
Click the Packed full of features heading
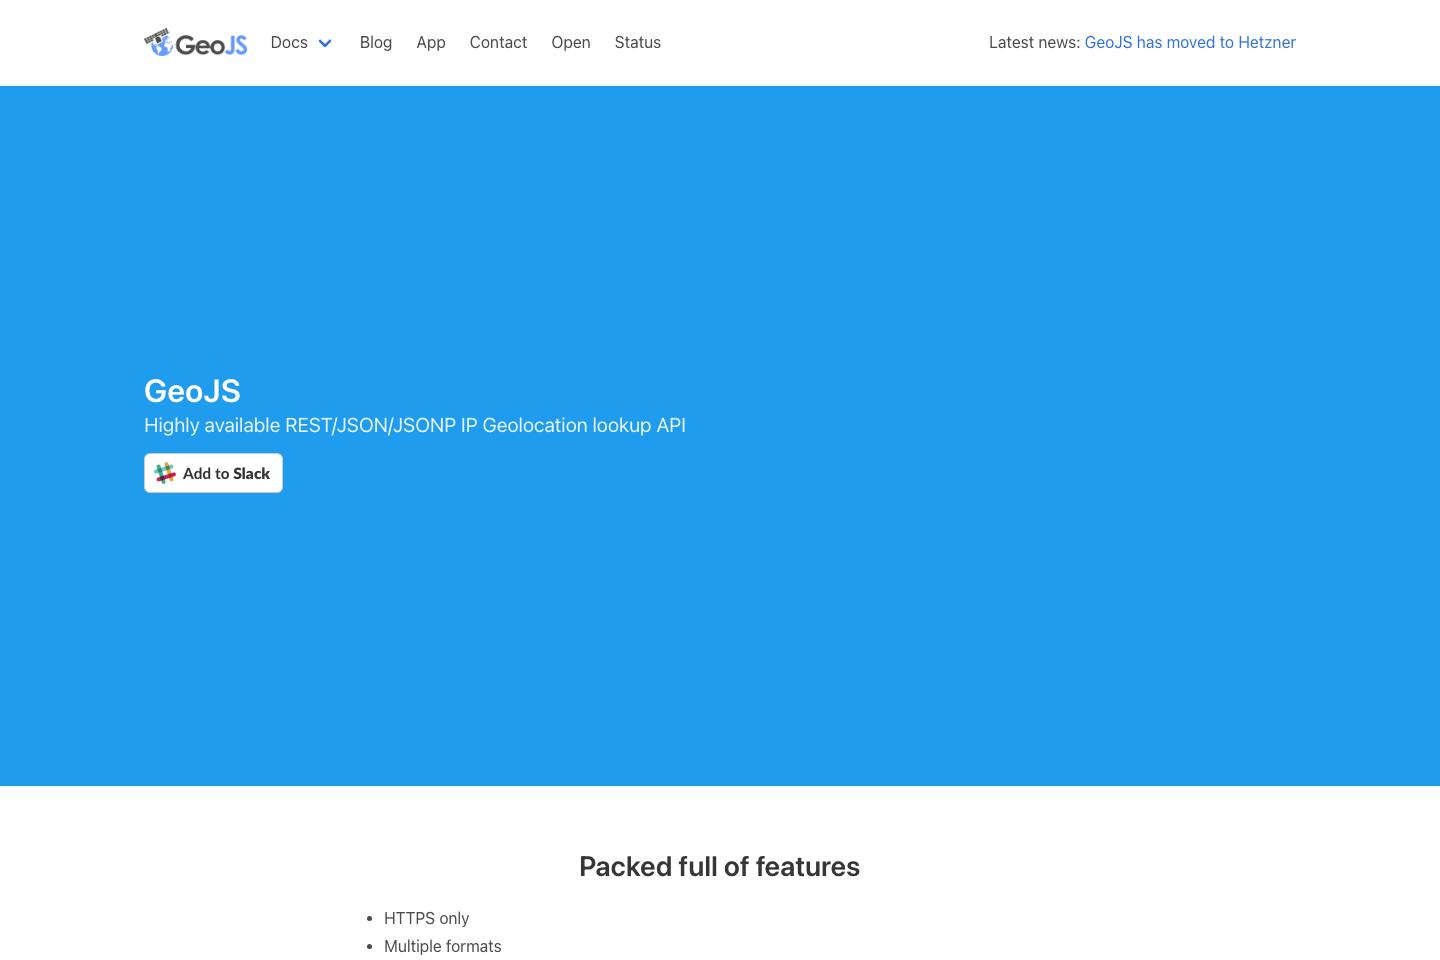coord(719,866)
